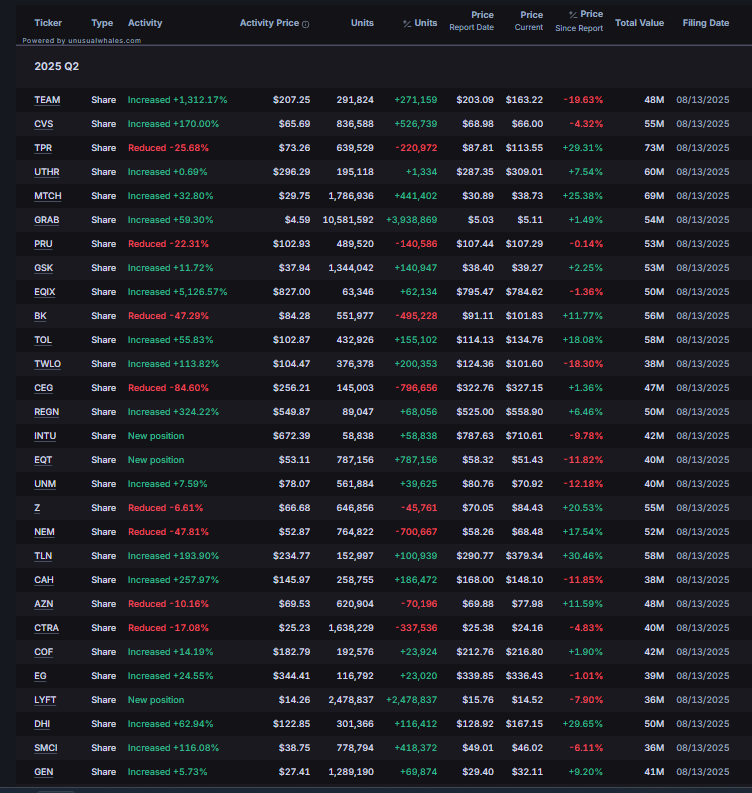This screenshot has width=752, height=793.
Task: Click the Activity Price column header
Action: (270, 23)
